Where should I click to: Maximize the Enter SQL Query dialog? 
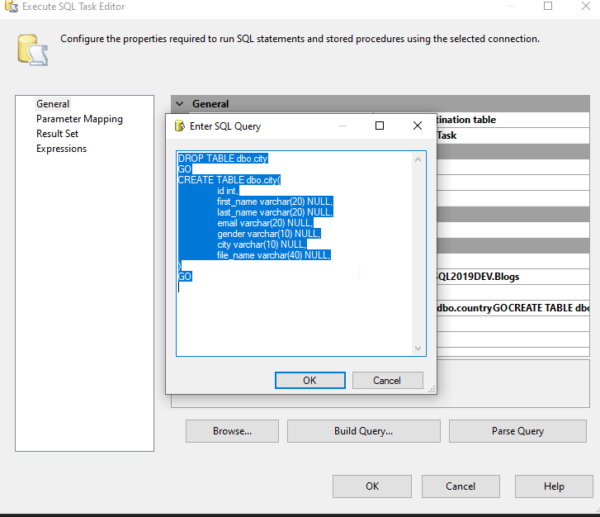pyautogui.click(x=380, y=126)
